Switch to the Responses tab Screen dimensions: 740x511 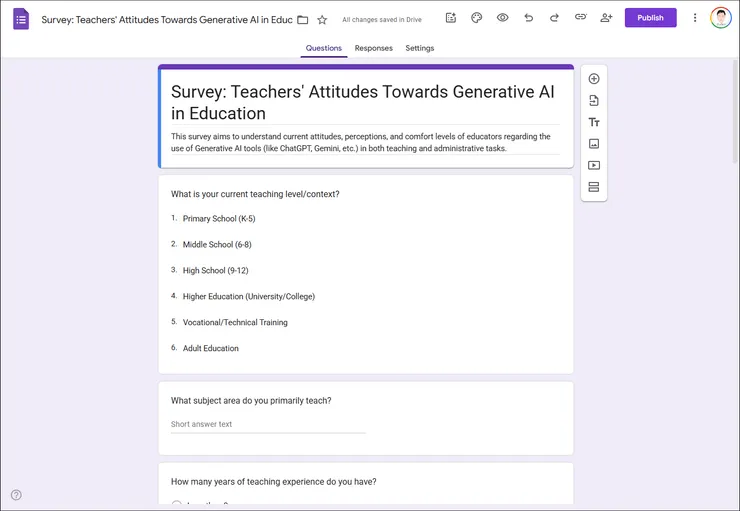point(373,48)
